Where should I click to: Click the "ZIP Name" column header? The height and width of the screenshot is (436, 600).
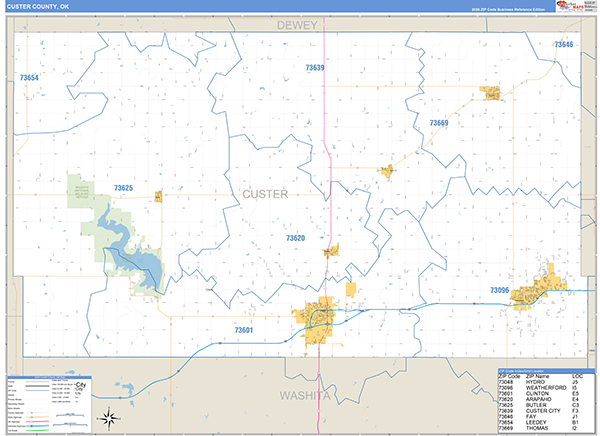538,376
